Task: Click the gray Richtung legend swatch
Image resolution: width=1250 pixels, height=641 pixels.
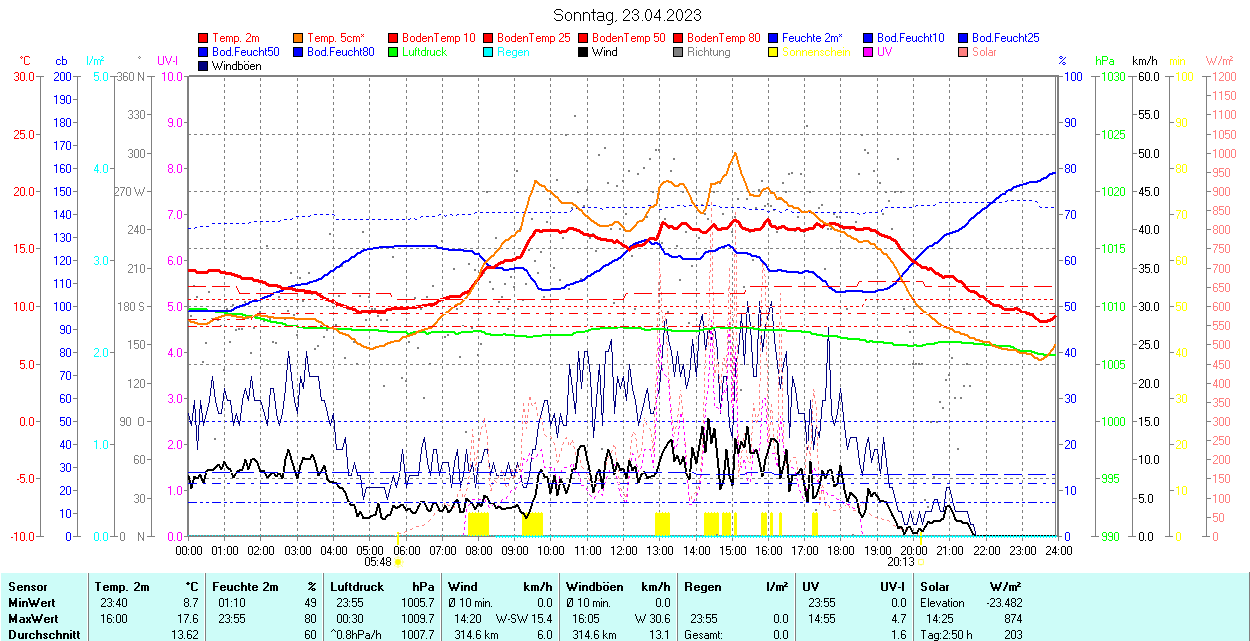Action: coord(678,52)
